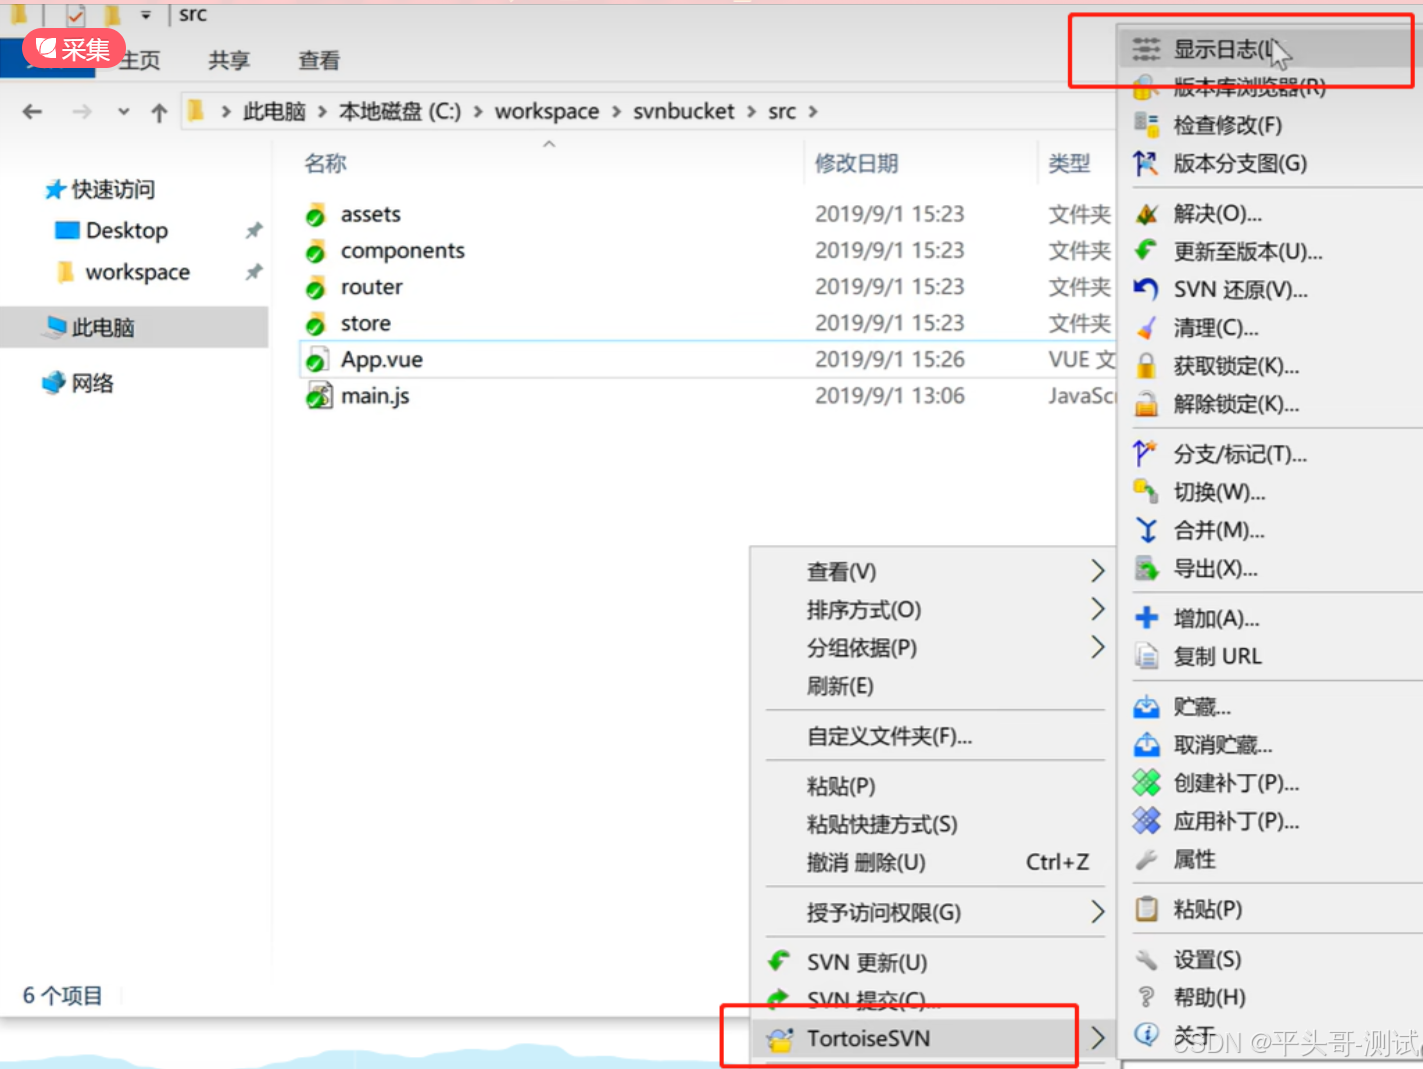Select Desktop in quick access
This screenshot has height=1069, width=1423.
click(x=126, y=230)
